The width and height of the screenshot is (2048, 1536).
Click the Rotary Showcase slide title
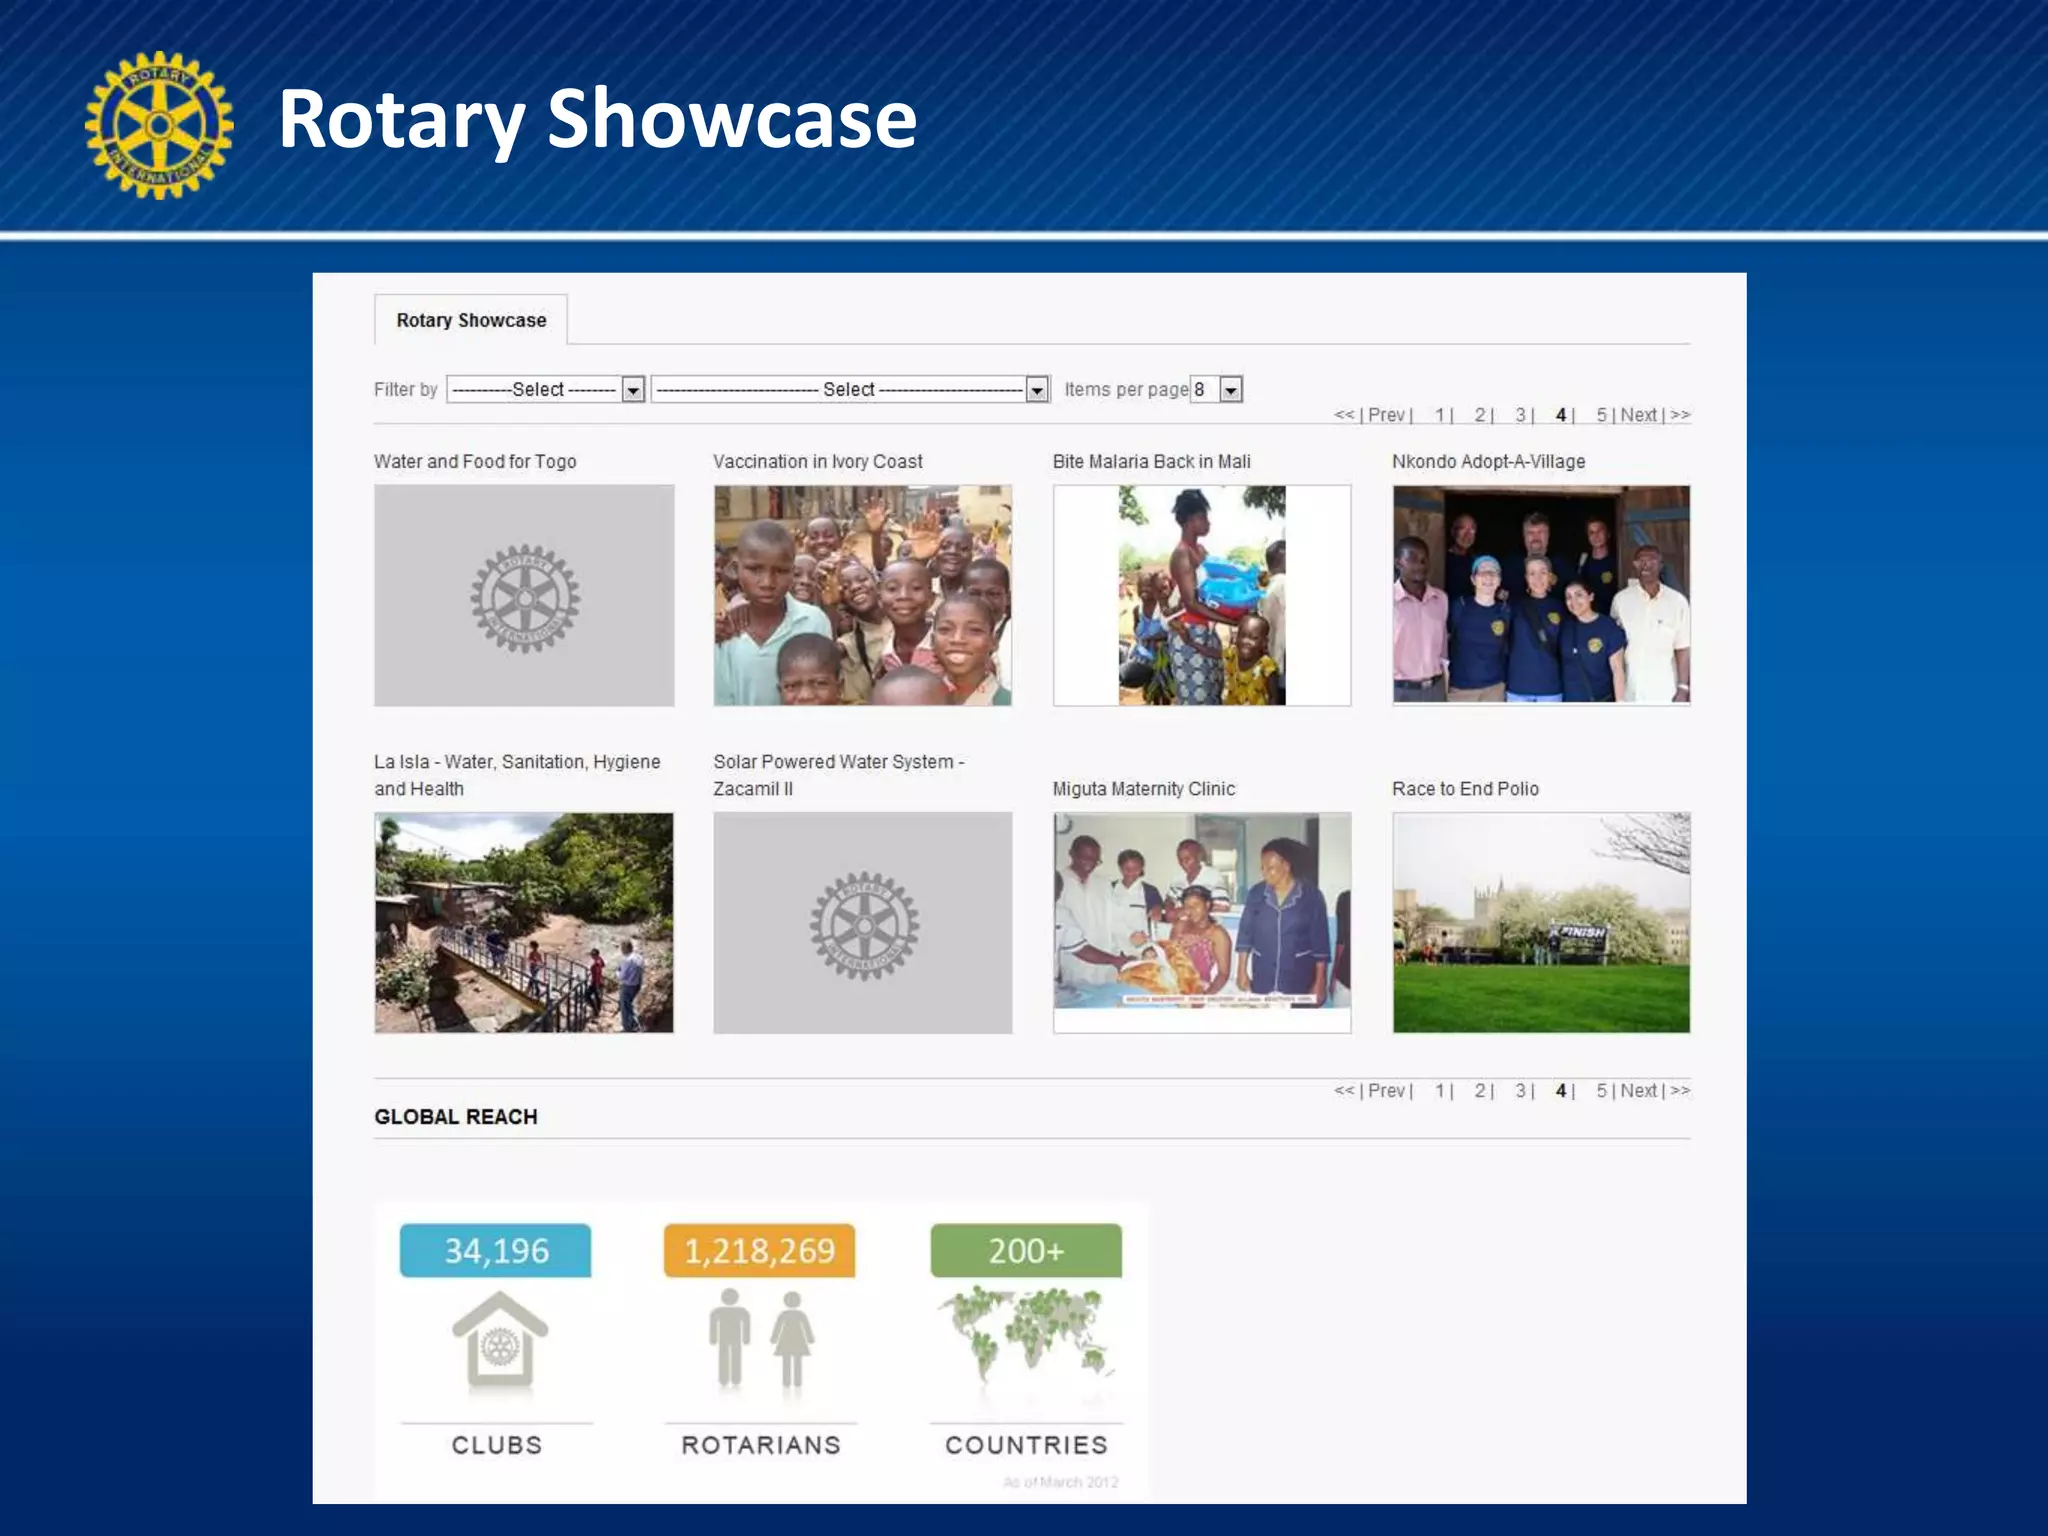tap(597, 120)
